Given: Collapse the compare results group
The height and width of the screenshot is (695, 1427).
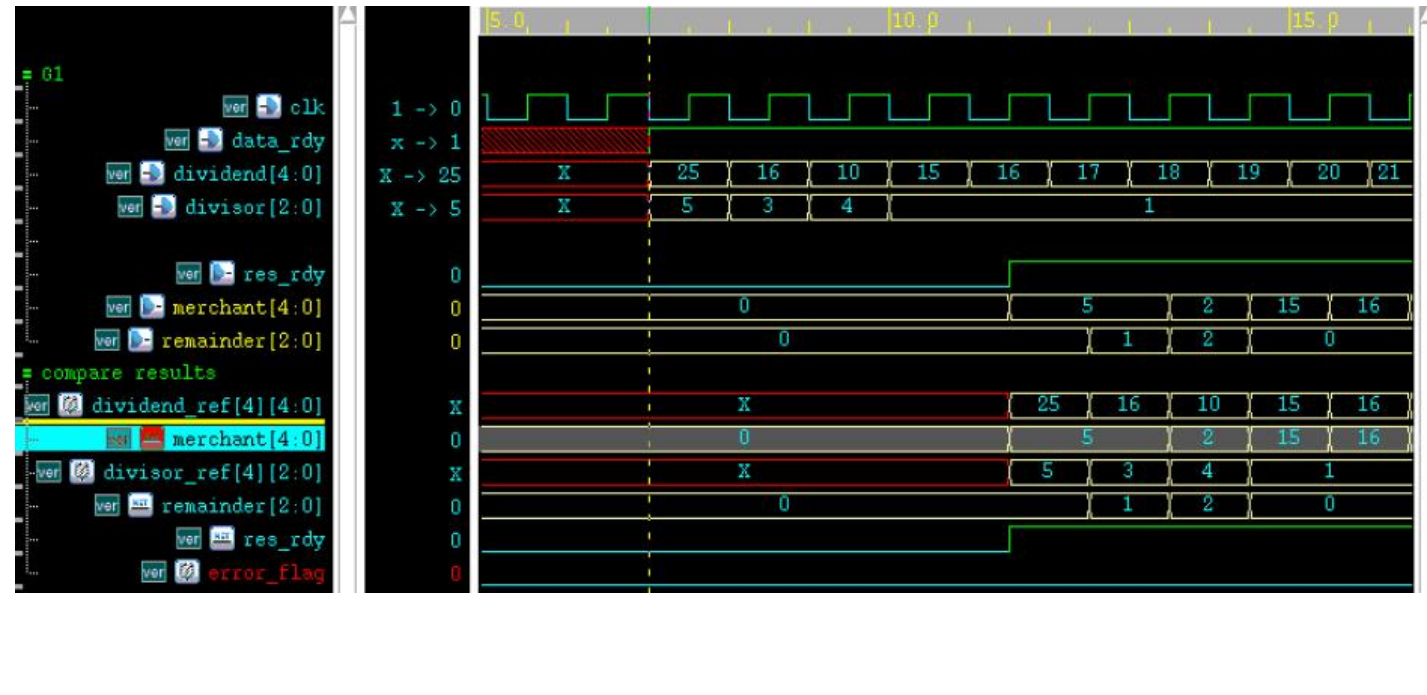Looking at the screenshot, I should 27,373.
